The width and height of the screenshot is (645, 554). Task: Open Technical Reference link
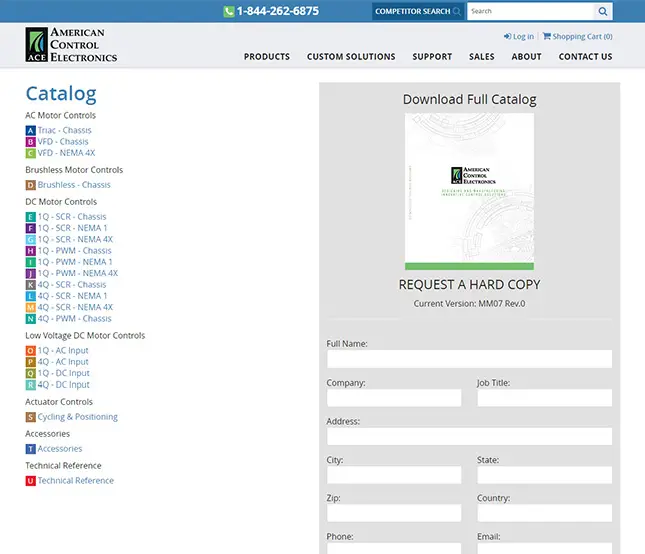point(76,481)
